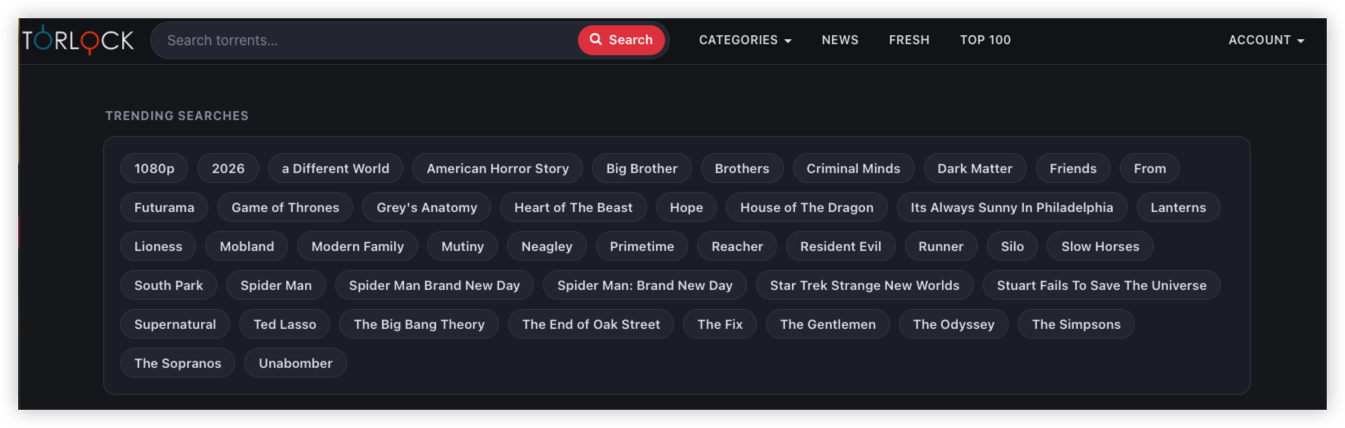Select the Lioness trending search
Screen dimensions: 1345x428
point(159,246)
